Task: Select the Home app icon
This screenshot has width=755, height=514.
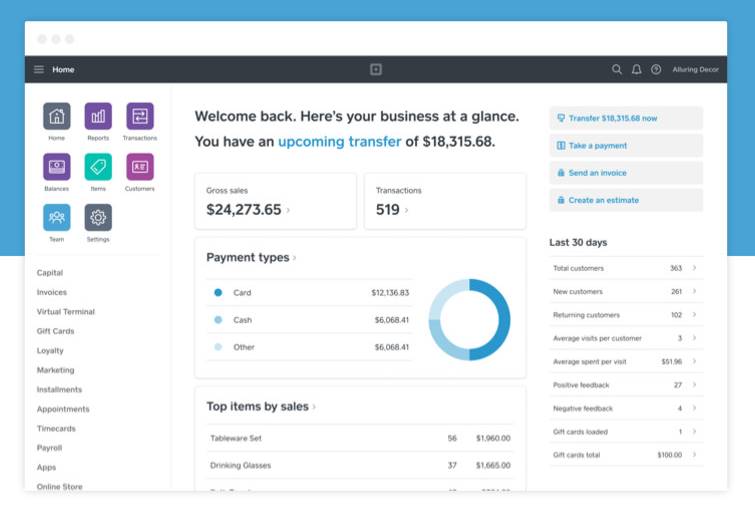Action: click(x=57, y=116)
